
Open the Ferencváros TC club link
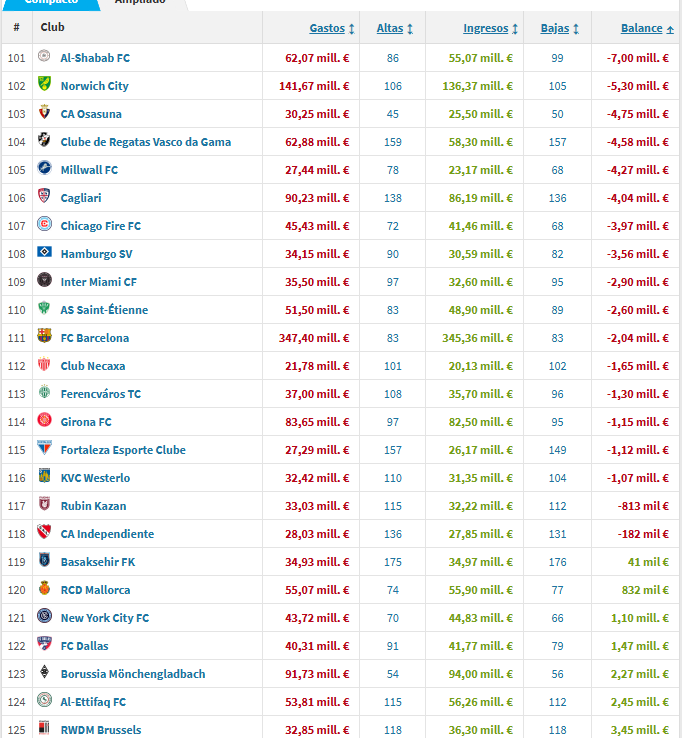tap(101, 394)
